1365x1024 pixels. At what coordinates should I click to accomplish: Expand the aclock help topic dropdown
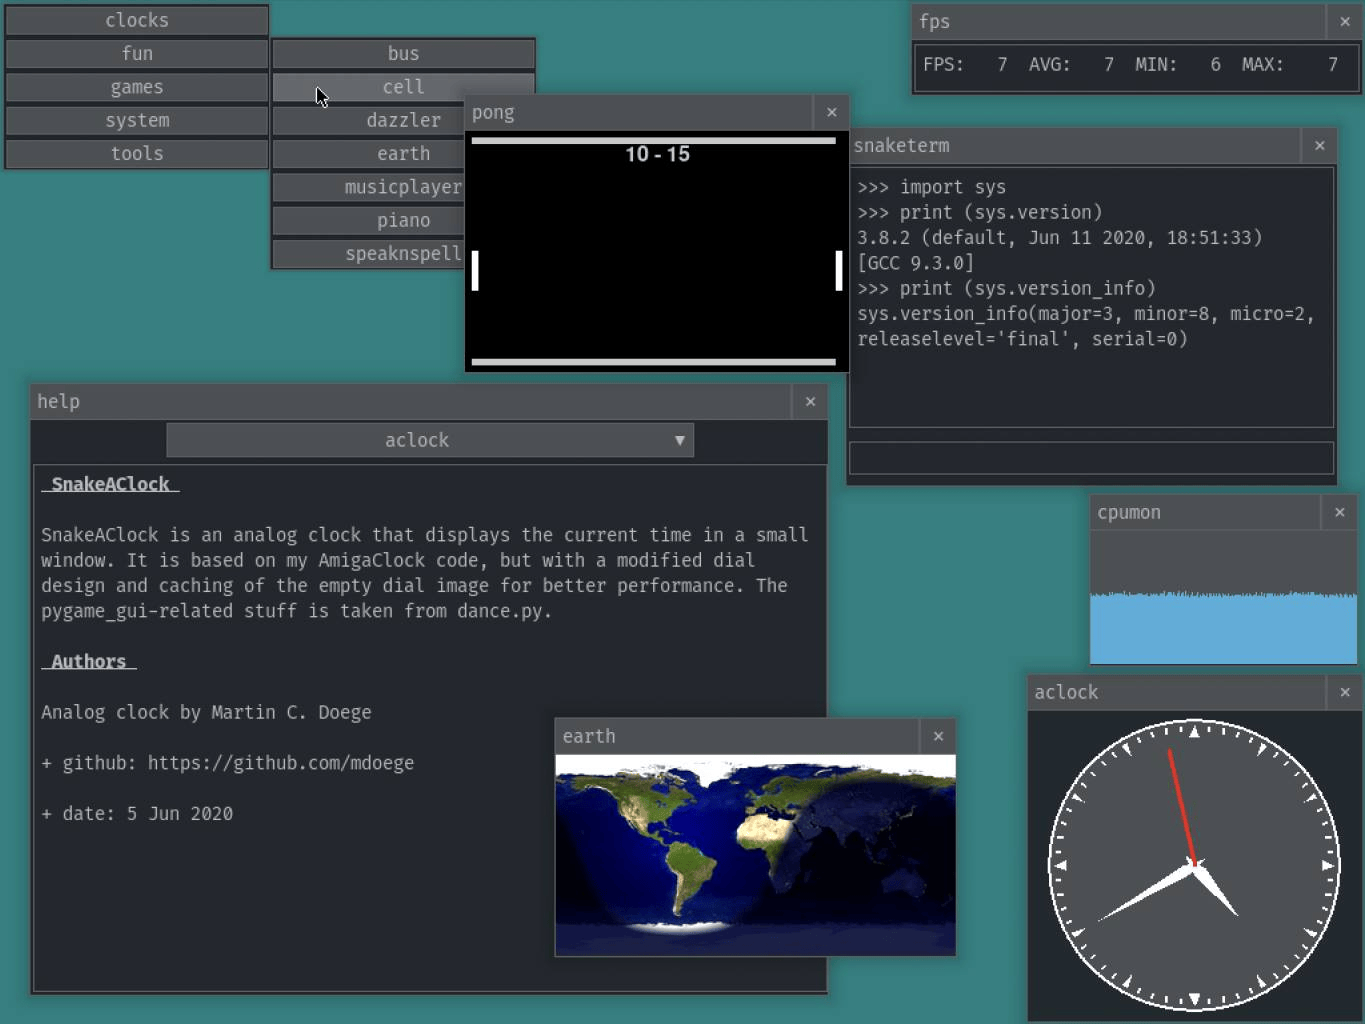tap(418, 440)
